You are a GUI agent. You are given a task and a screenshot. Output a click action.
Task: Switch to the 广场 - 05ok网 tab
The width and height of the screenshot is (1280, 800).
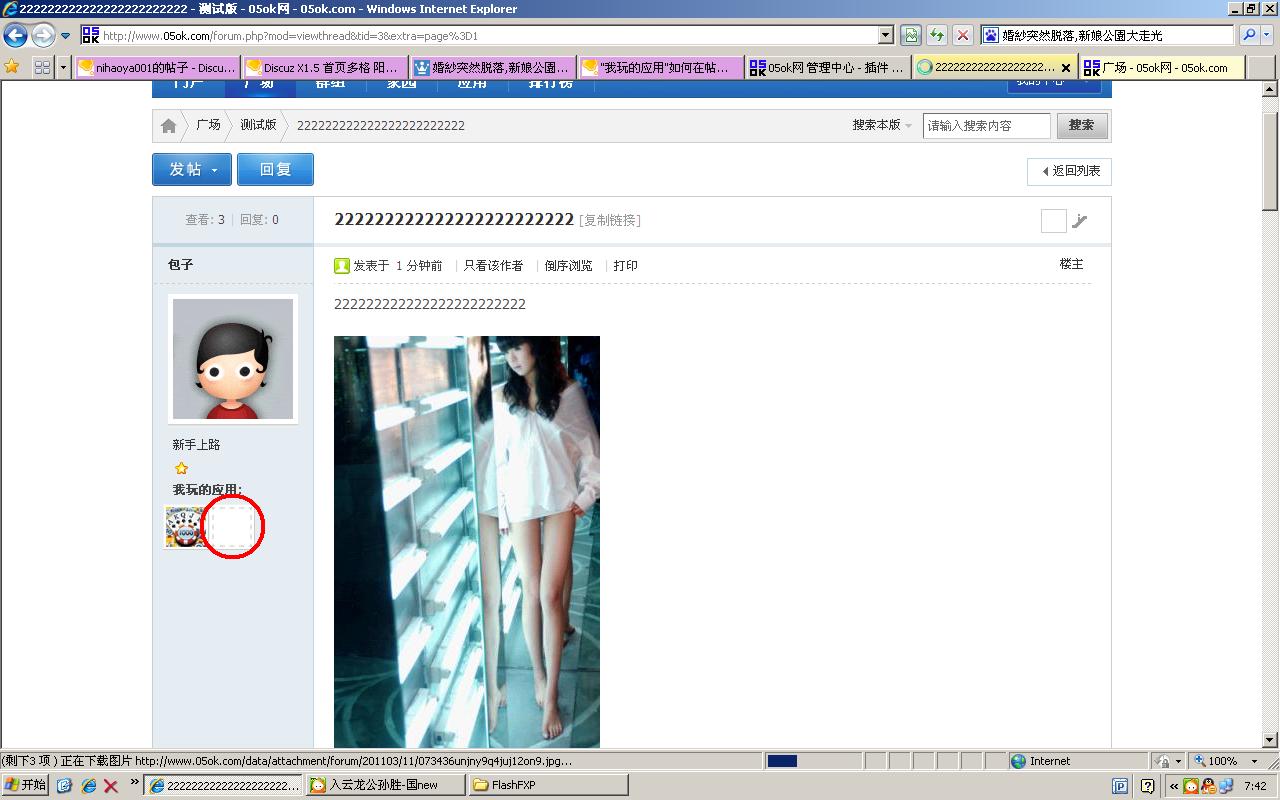tap(1163, 67)
